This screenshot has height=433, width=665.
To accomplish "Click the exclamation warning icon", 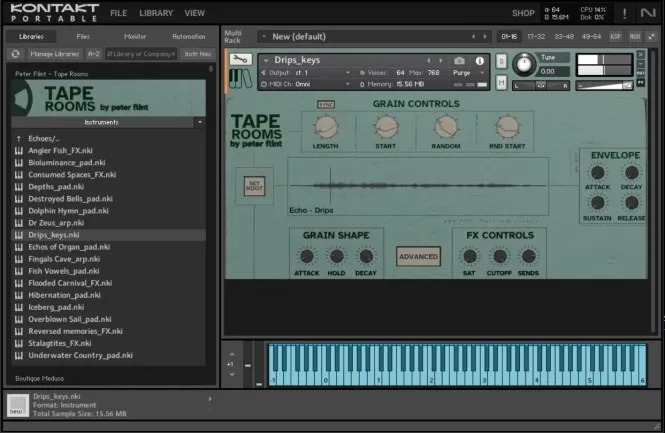I will pos(624,14).
